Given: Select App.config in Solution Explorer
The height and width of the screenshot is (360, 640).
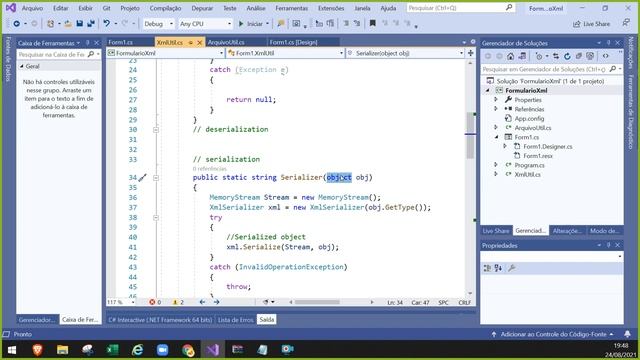Looking at the screenshot, I should pyautogui.click(x=529, y=118).
